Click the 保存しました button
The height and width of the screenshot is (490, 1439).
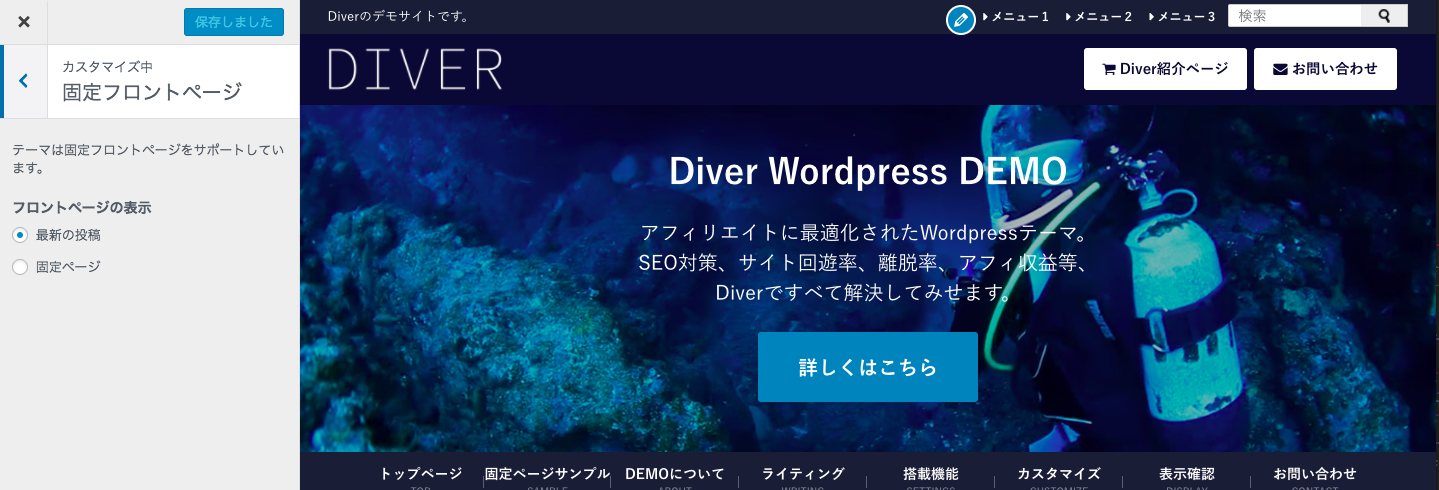coord(233,22)
